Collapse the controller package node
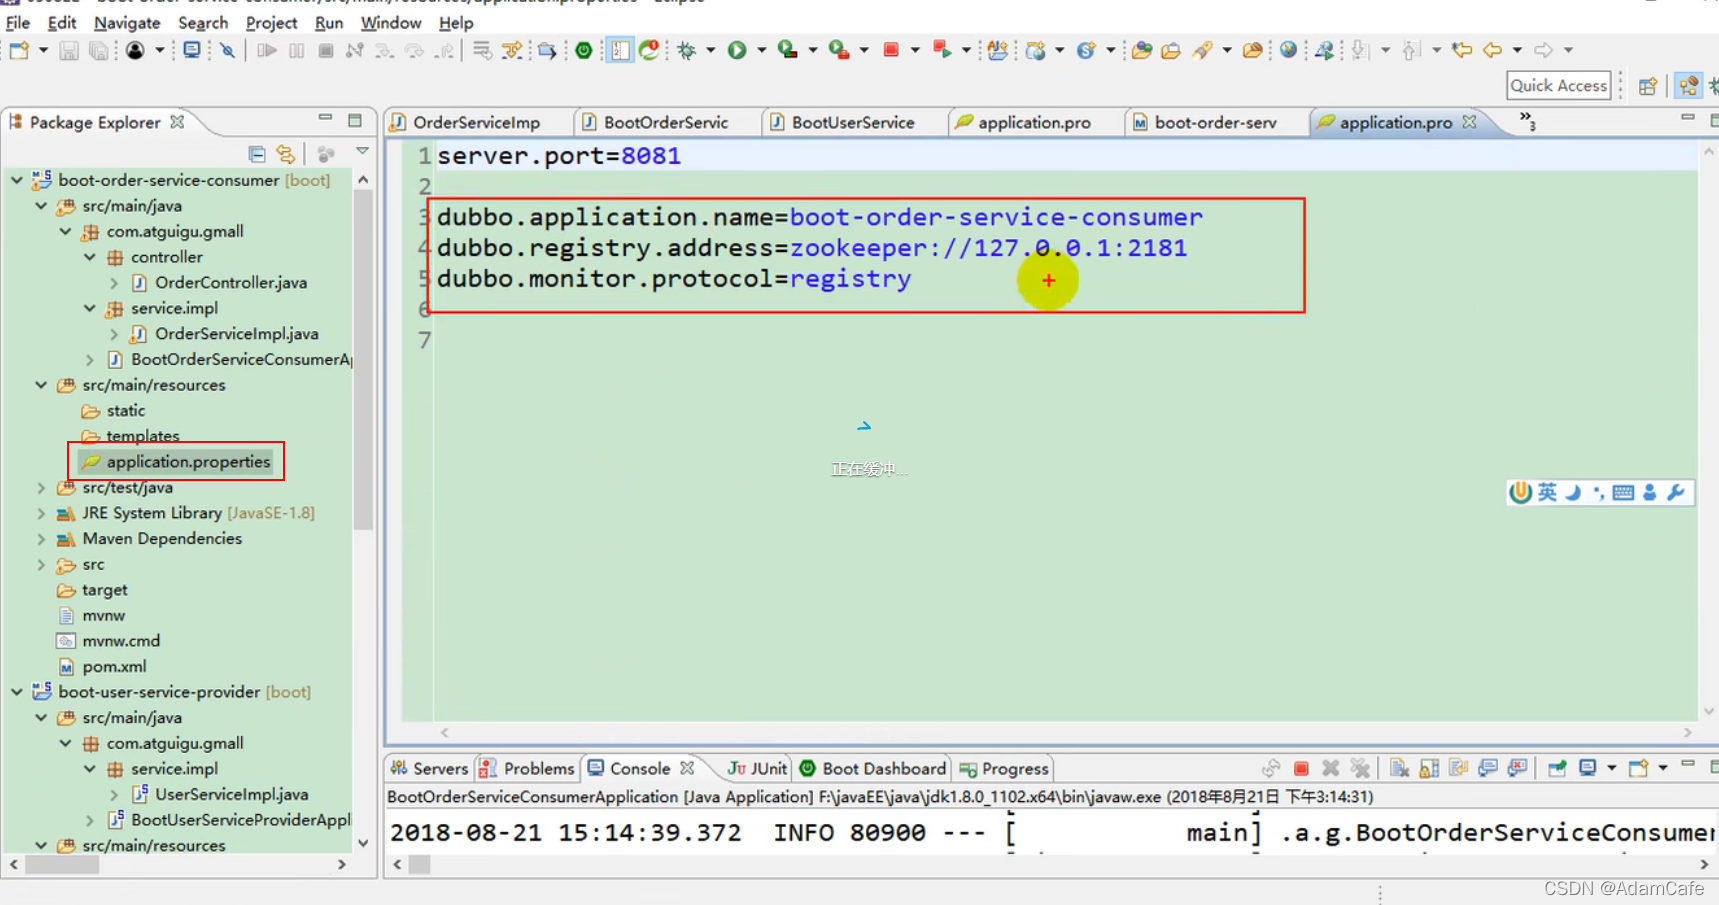The image size is (1719, 905). [90, 257]
